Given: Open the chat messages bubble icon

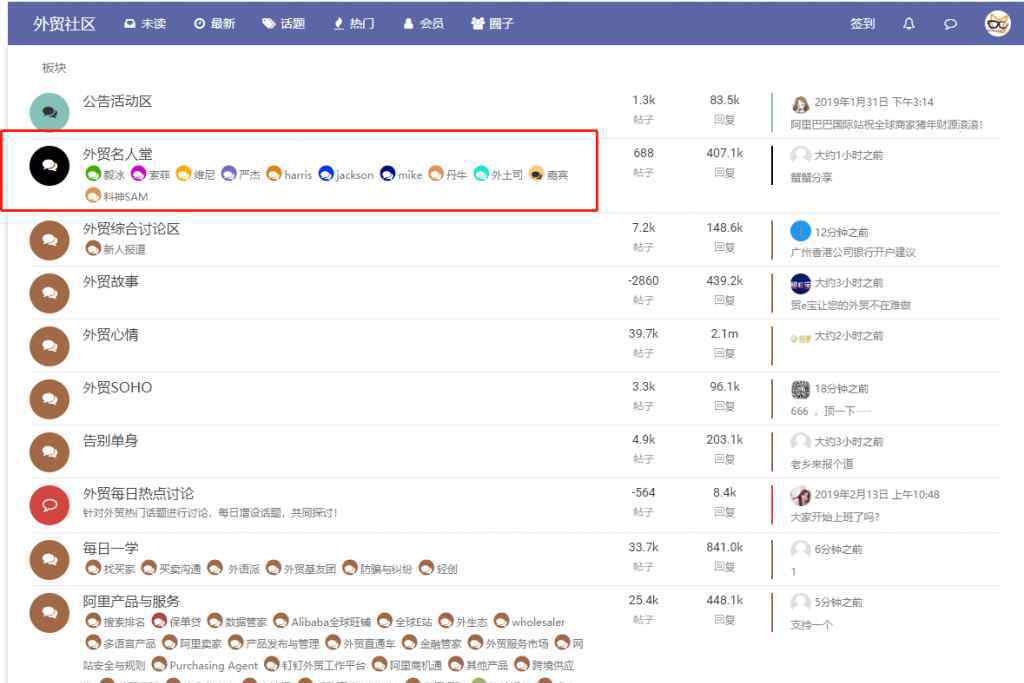Looking at the screenshot, I should [950, 24].
